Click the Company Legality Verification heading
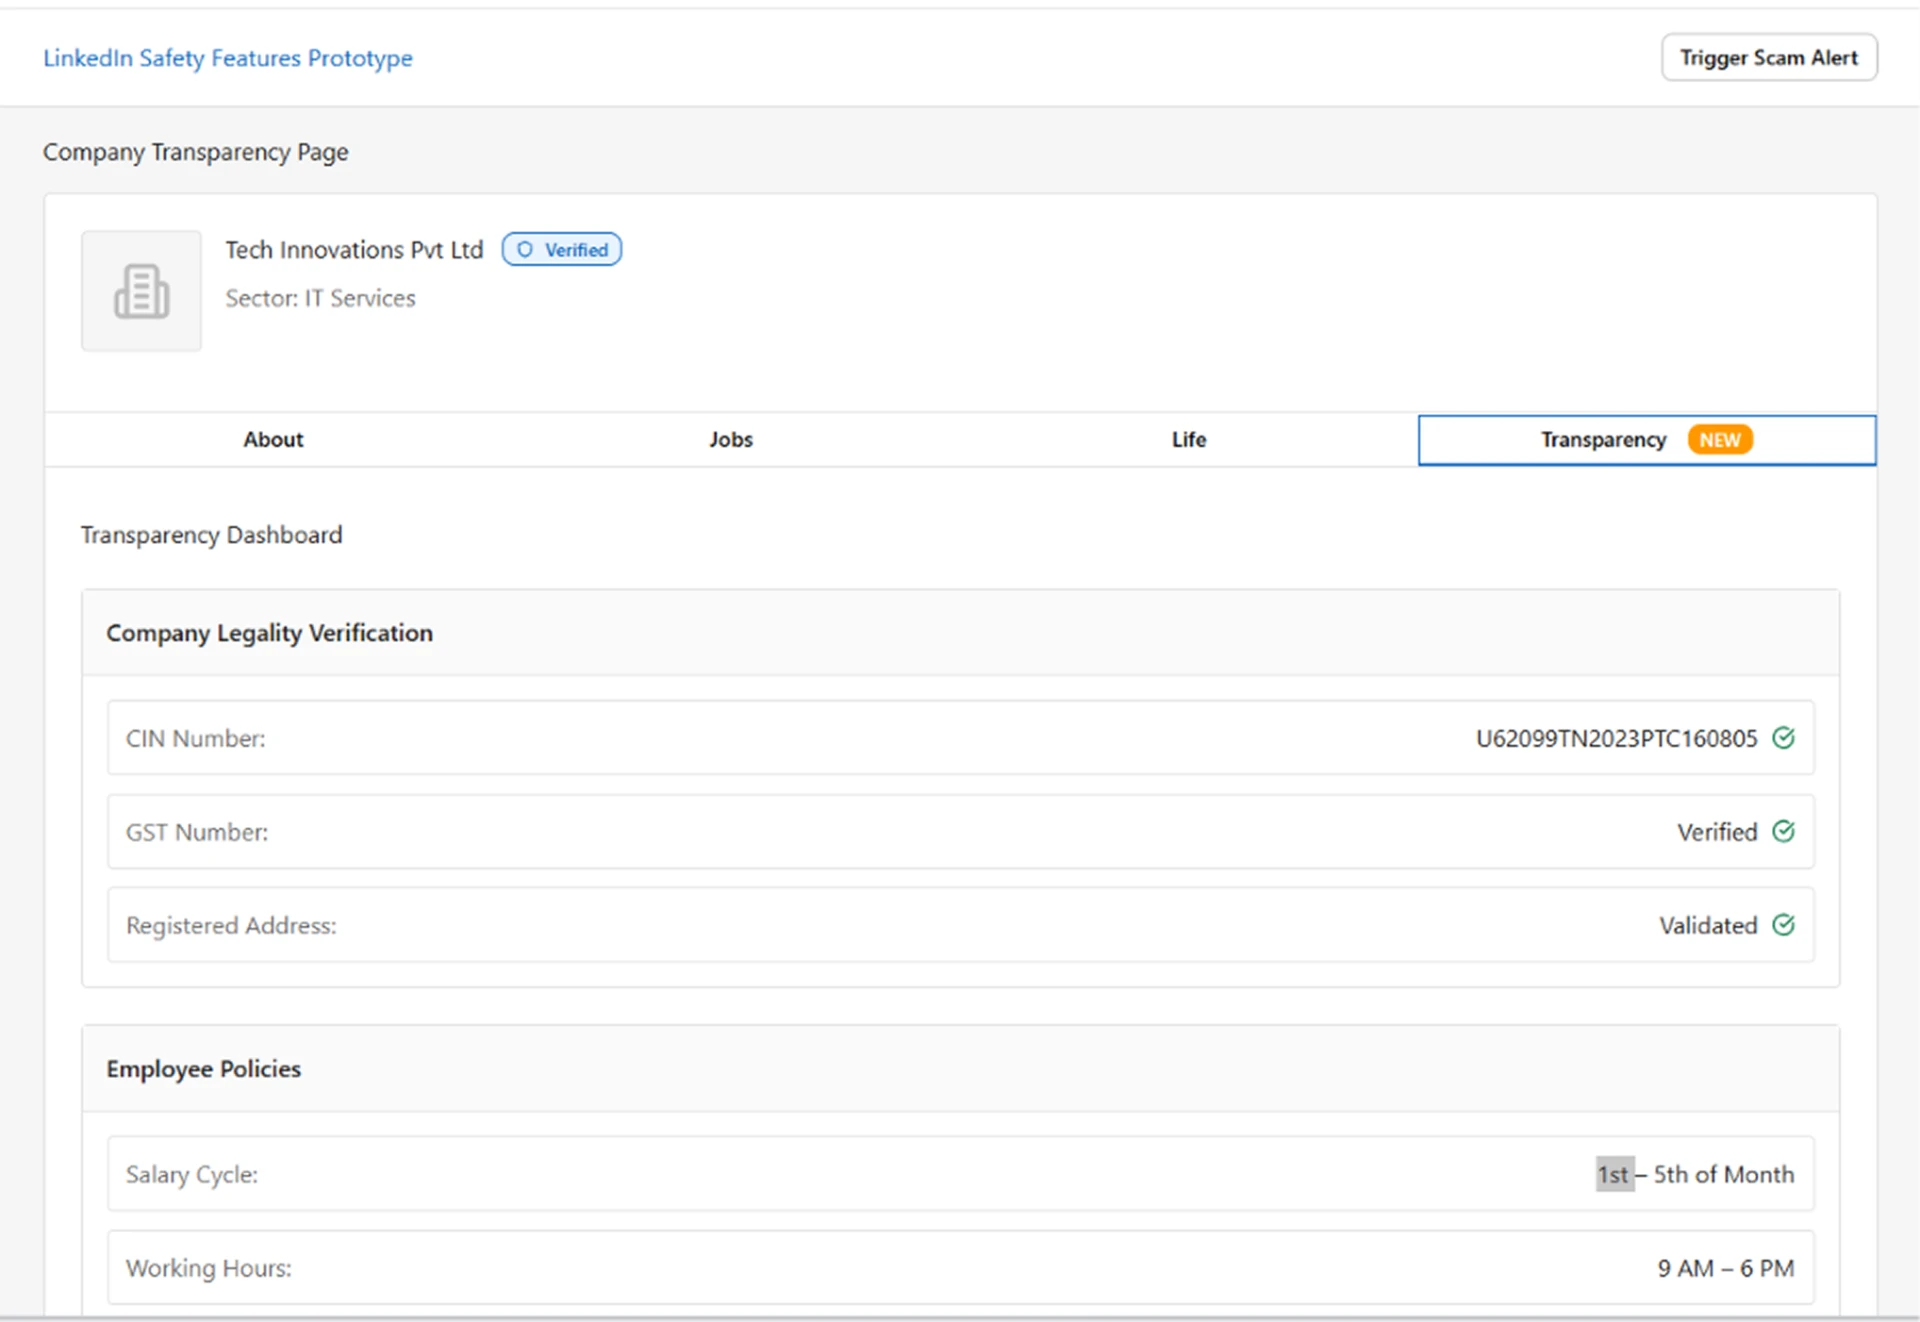Image resolution: width=1920 pixels, height=1322 pixels. click(270, 633)
